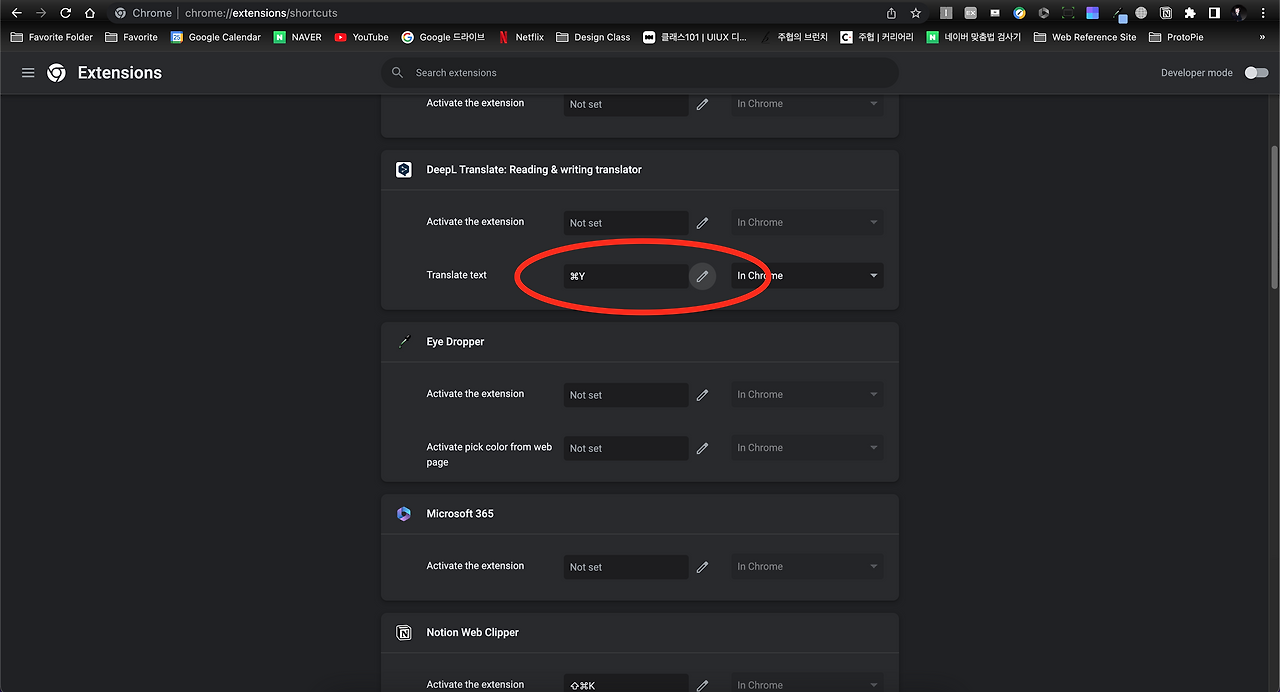Click Eye Dropper Activate the extension Not set field

626,395
